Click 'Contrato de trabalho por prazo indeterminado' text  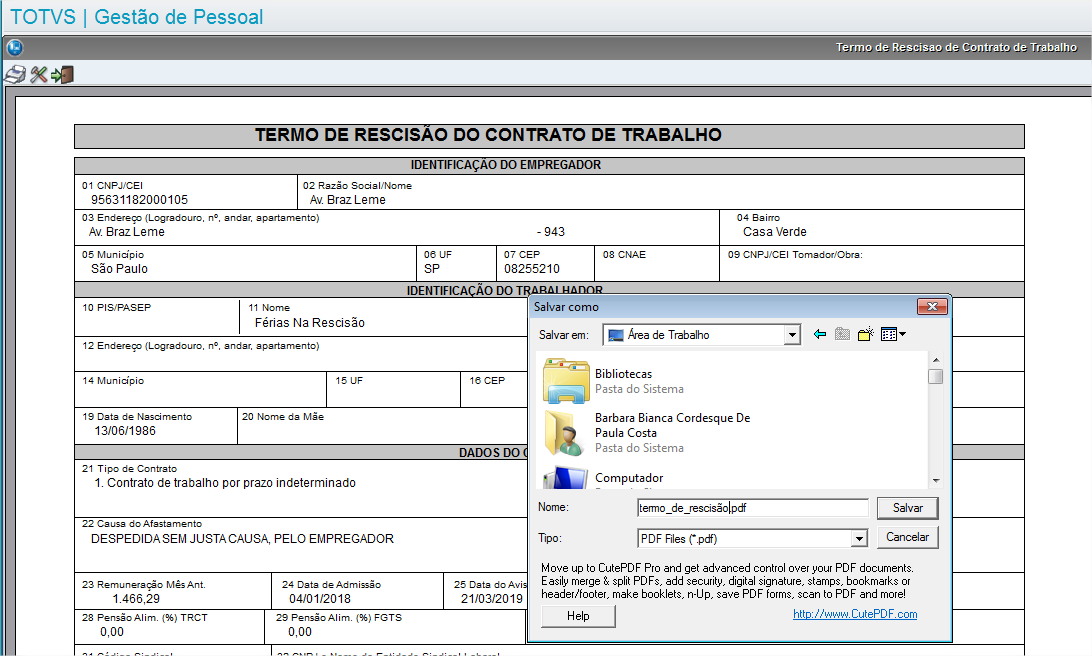pos(231,483)
